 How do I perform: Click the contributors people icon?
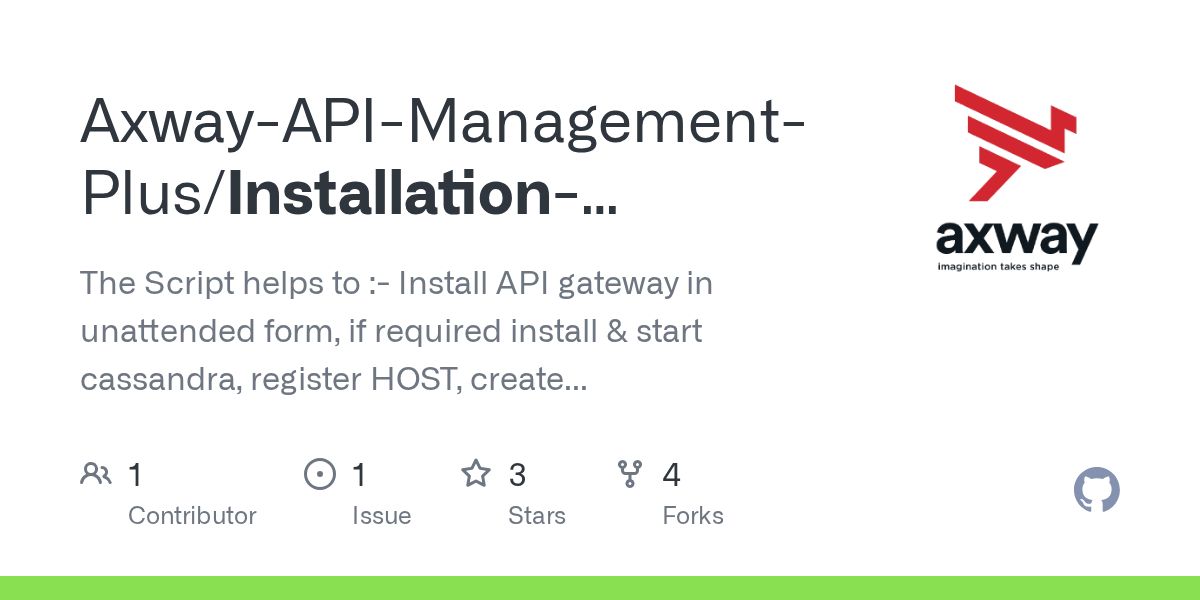click(96, 474)
